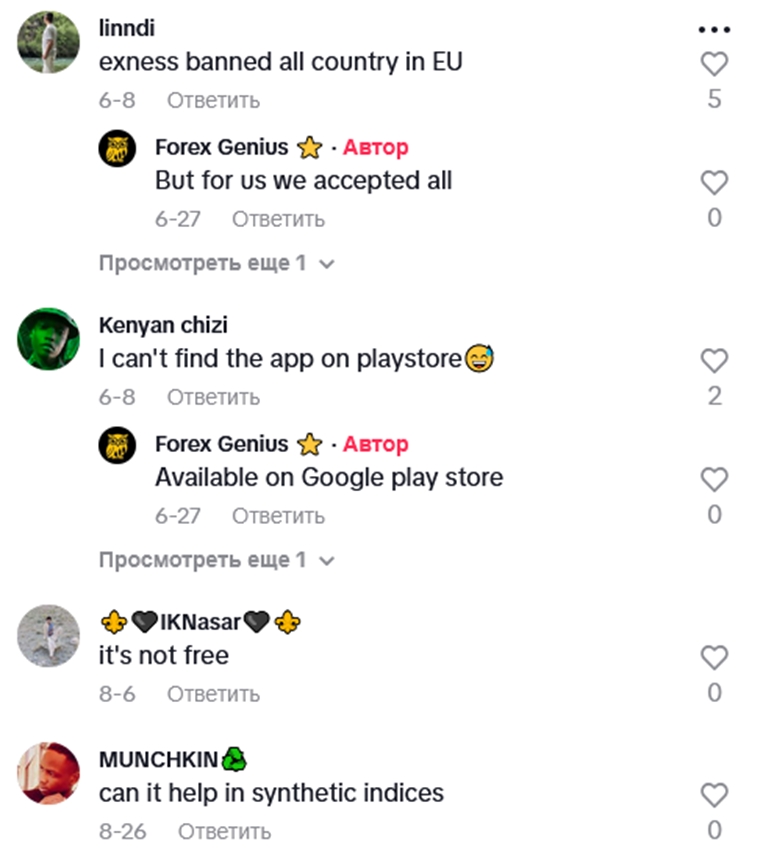This screenshot has width=763, height=850.
Task: Open MUNCHKIN's profile avatar
Action: click(x=49, y=773)
